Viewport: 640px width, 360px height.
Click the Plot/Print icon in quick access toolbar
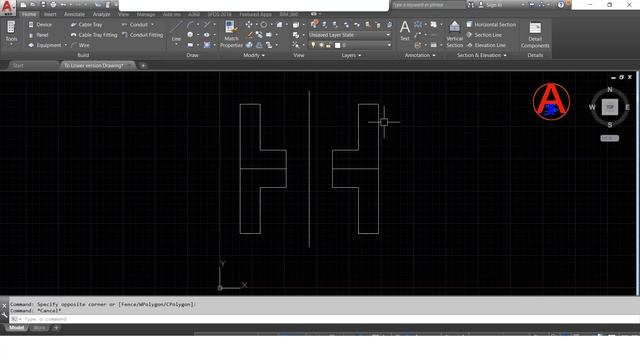(x=53, y=4)
